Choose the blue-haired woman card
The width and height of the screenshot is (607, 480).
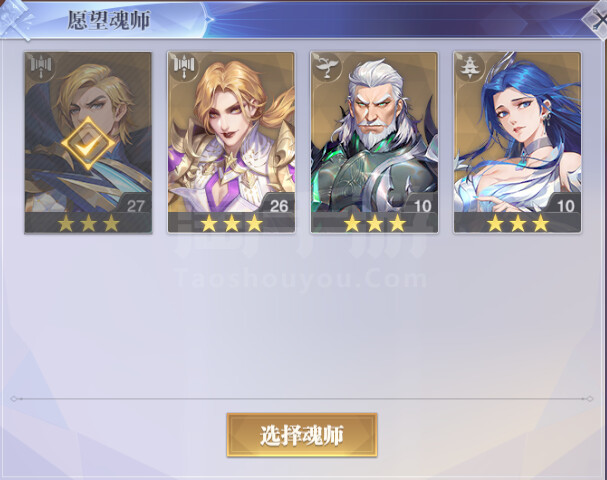pyautogui.click(x=517, y=142)
